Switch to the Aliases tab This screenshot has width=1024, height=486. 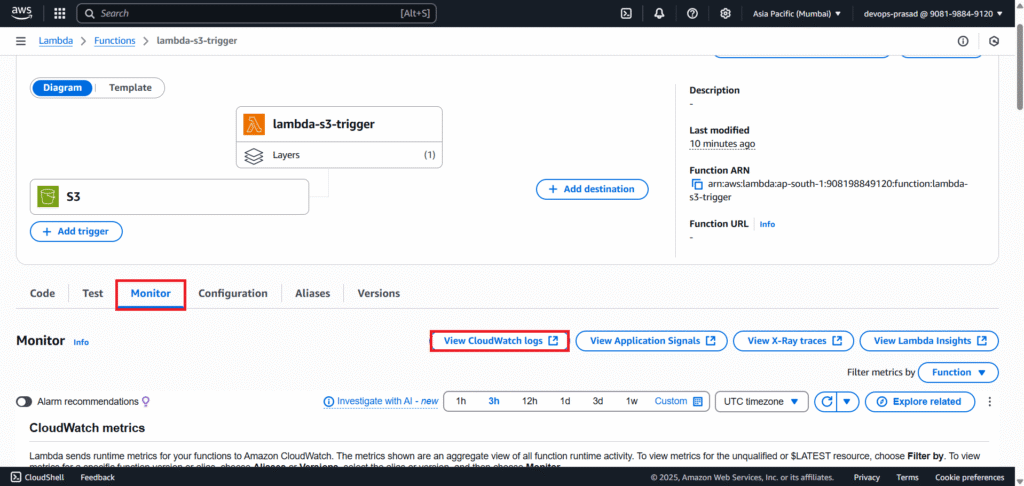pyautogui.click(x=313, y=293)
